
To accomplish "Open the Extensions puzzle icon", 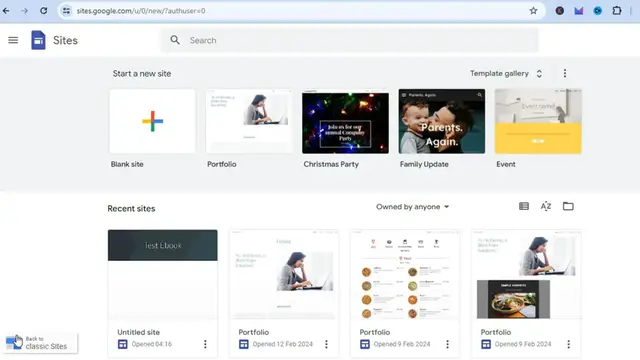I will point(617,11).
